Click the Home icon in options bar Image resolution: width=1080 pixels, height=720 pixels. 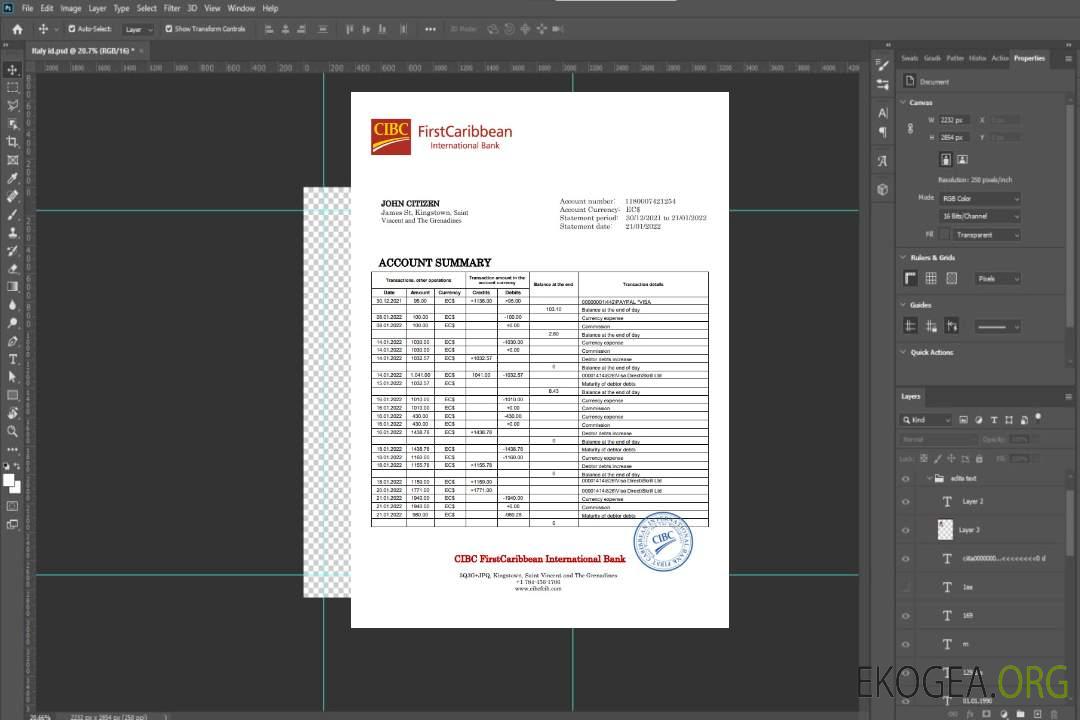point(17,29)
